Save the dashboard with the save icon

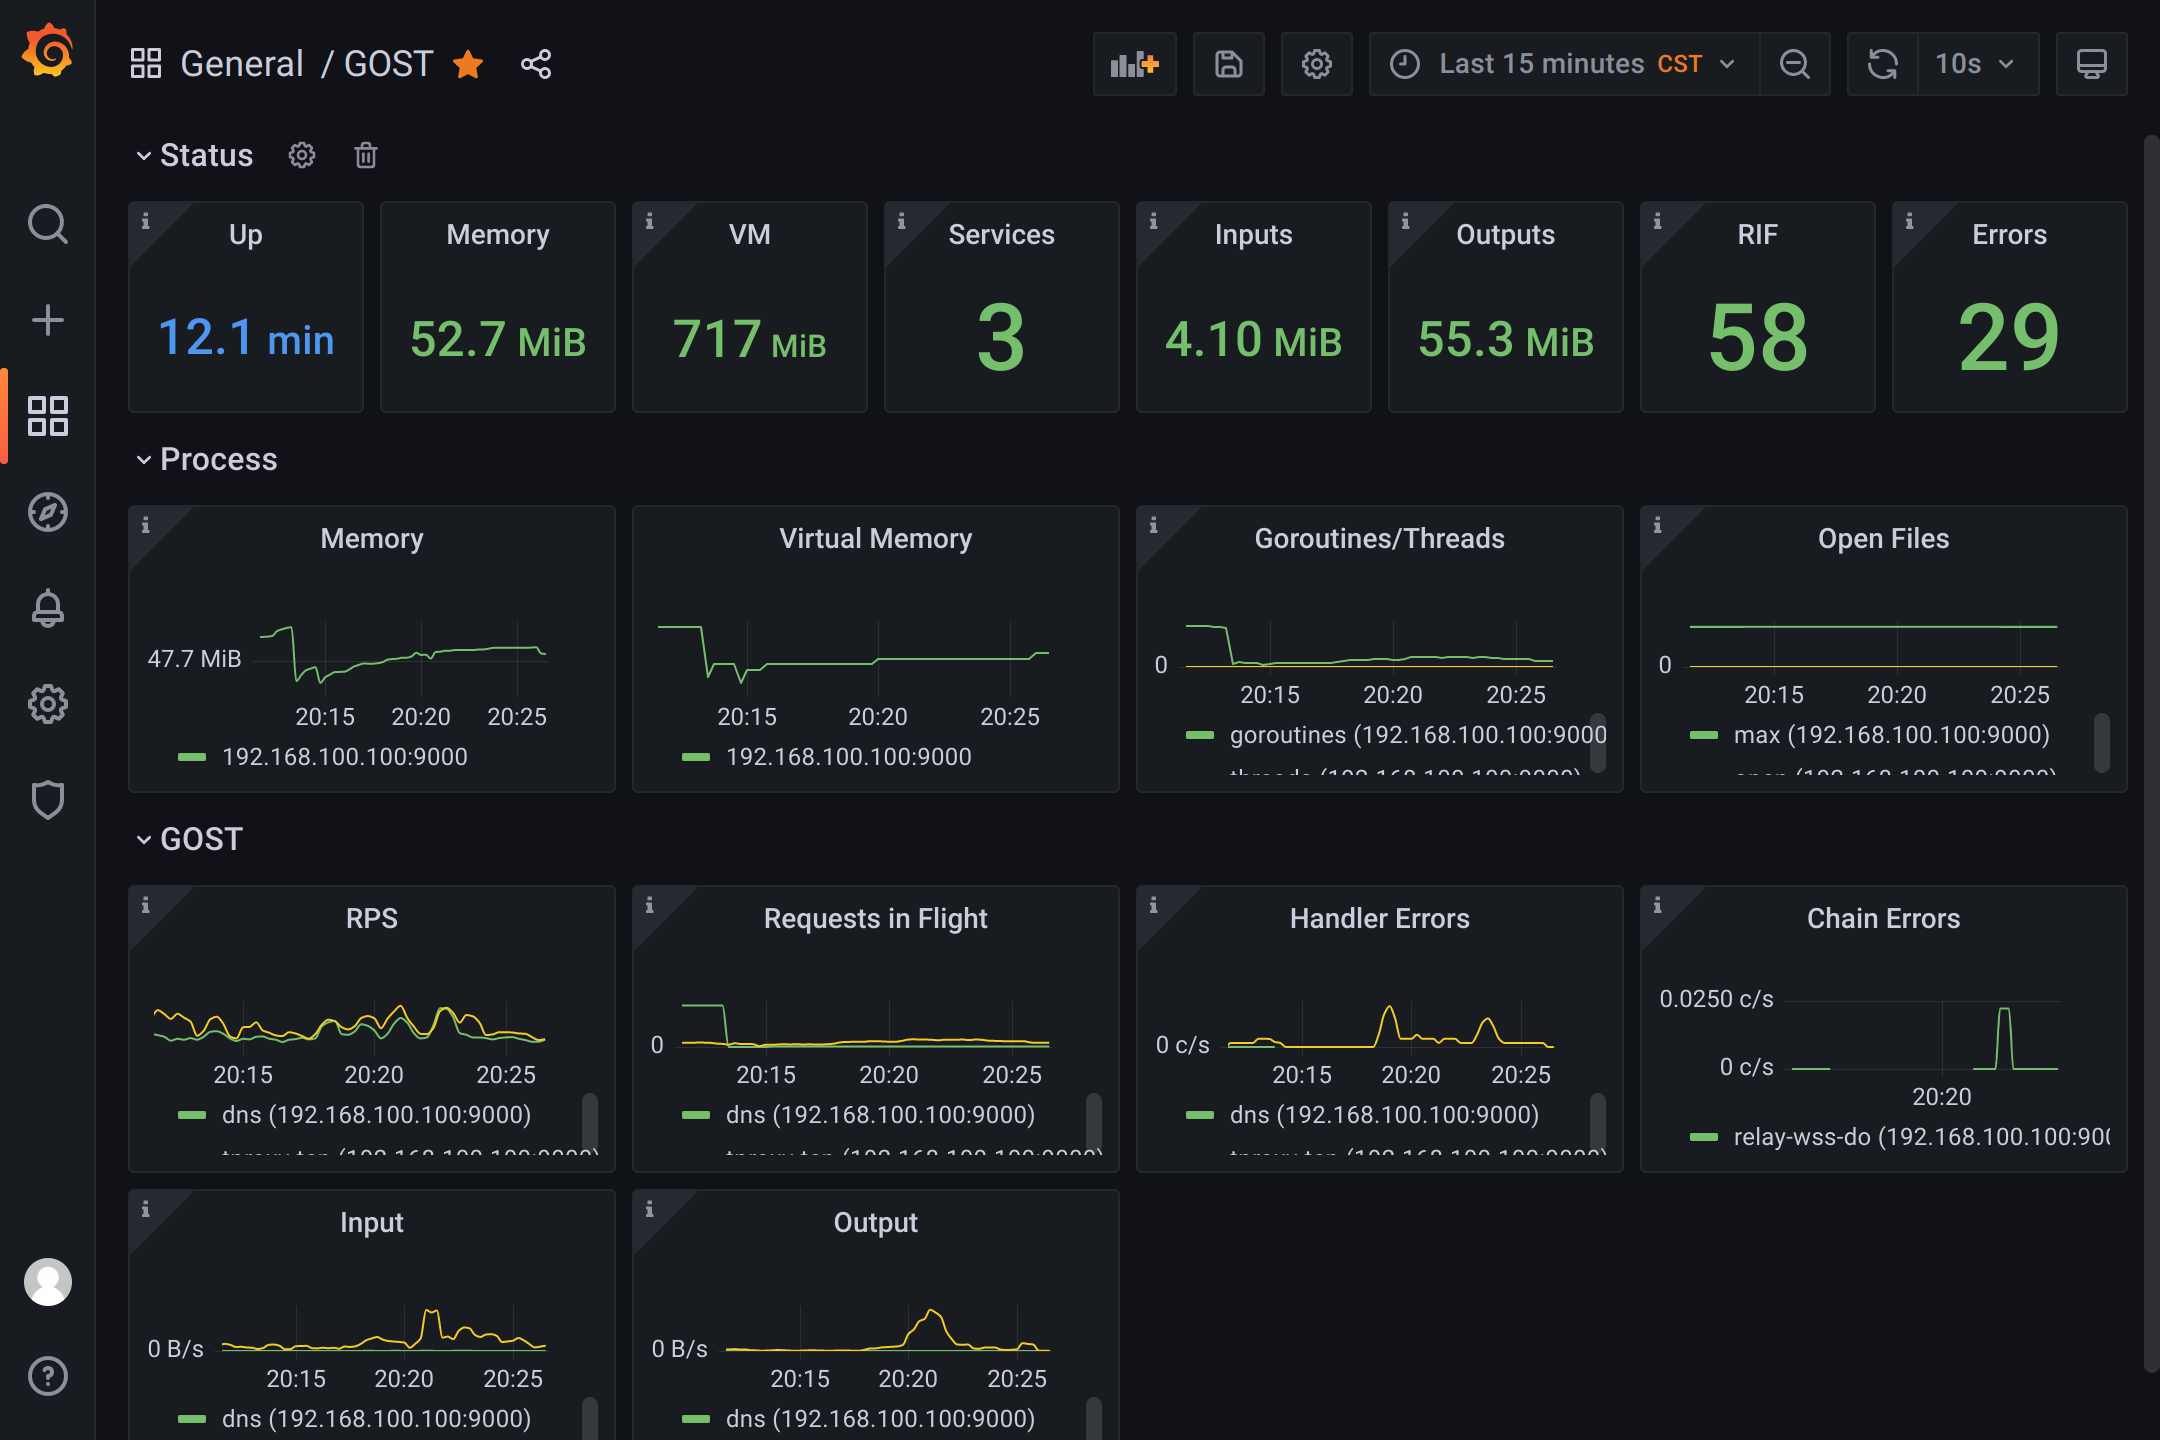click(1228, 63)
